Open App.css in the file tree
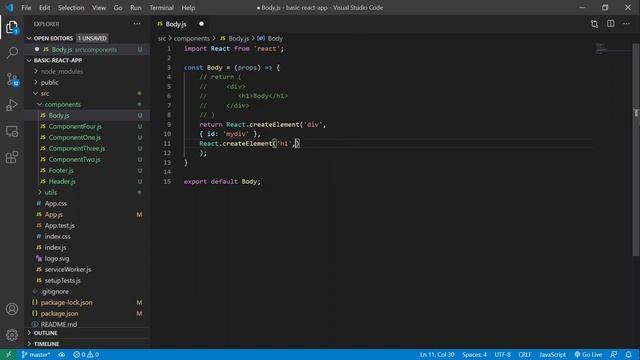Screen dimensions: 640x360 (56, 203)
